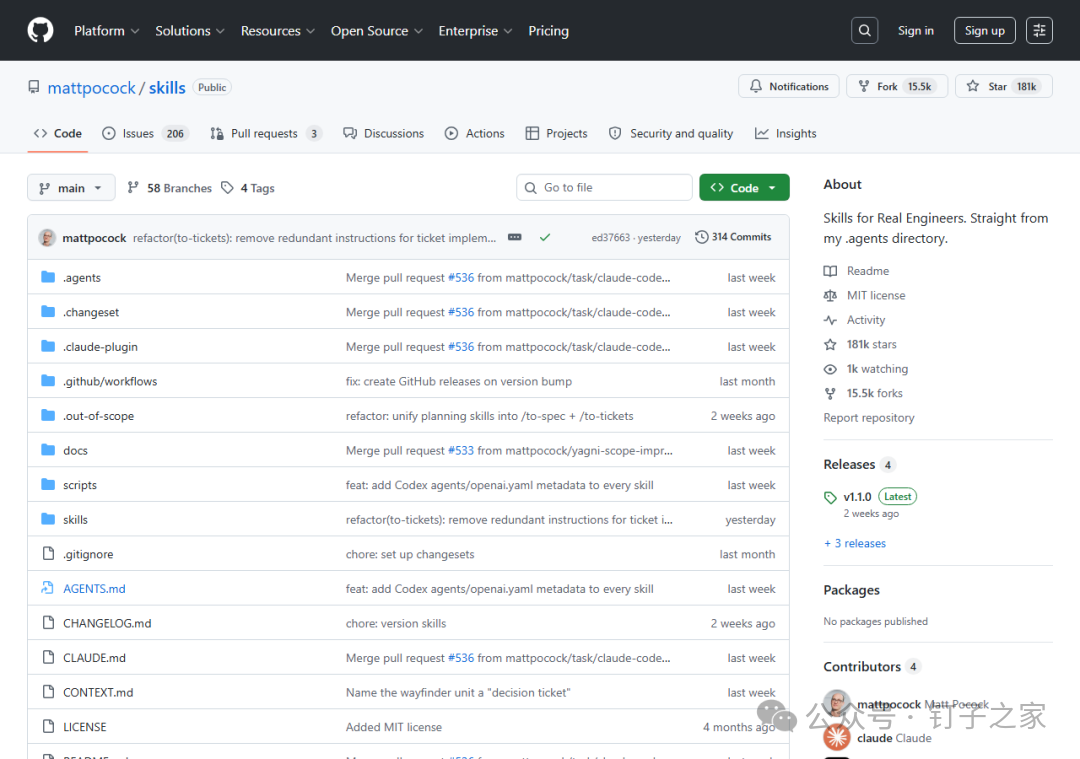1080x759 pixels.
Task: Click the Notifications button
Action: click(789, 86)
